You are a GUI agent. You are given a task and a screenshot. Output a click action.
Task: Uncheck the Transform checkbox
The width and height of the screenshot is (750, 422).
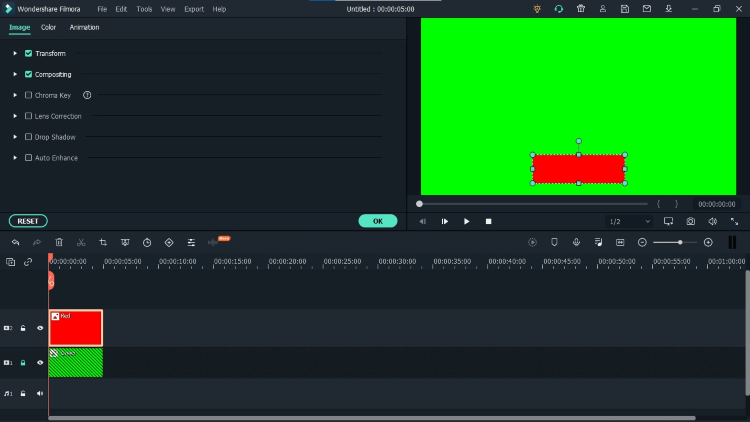(x=28, y=54)
